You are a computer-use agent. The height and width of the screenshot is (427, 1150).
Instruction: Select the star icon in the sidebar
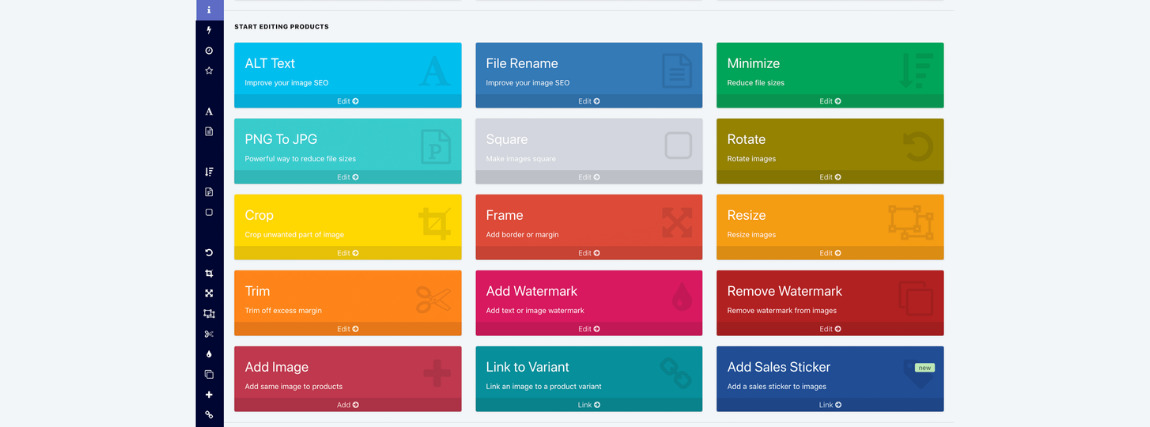209,71
